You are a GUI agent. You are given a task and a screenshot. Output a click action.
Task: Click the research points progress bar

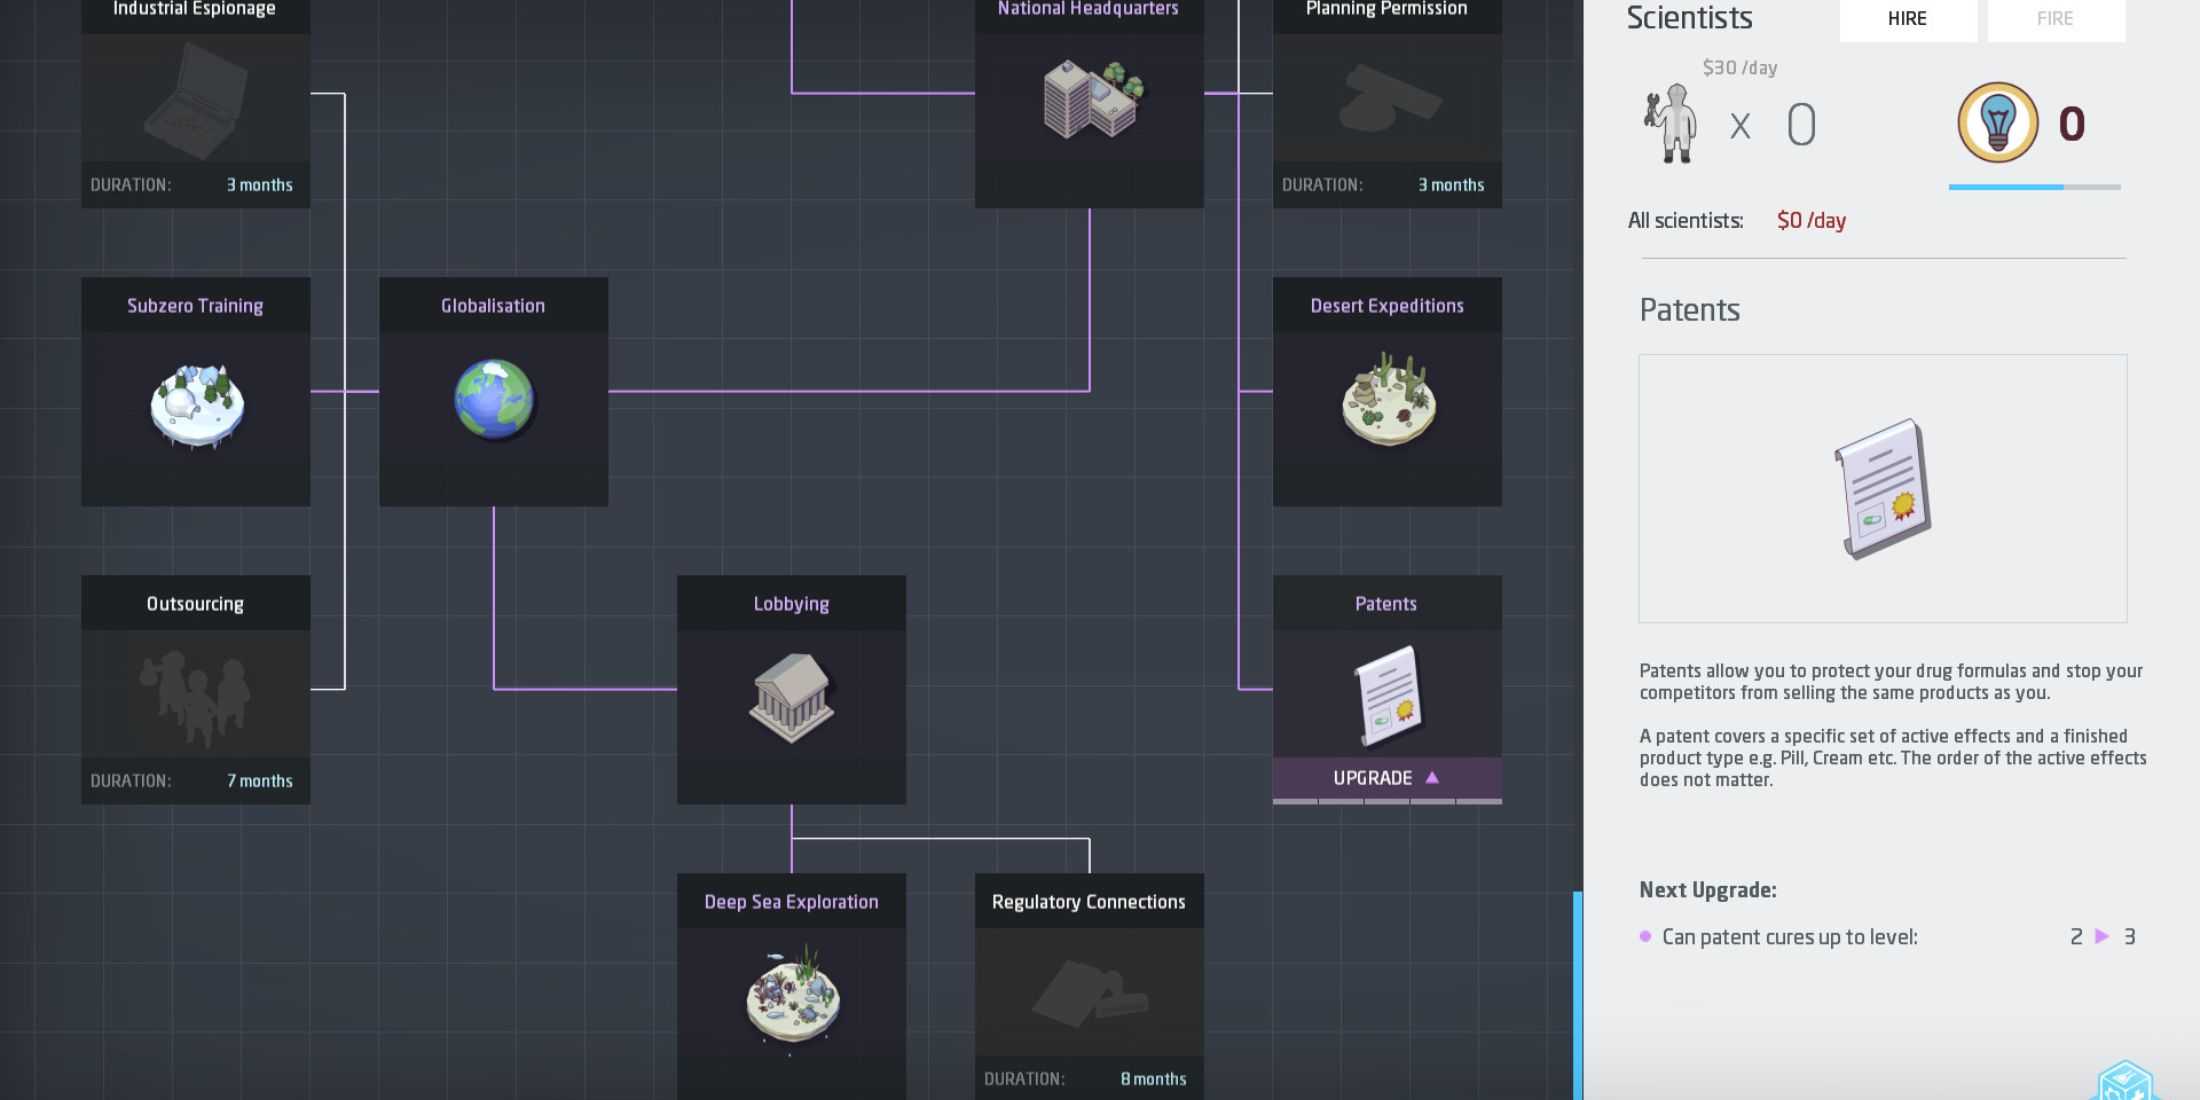(2034, 187)
